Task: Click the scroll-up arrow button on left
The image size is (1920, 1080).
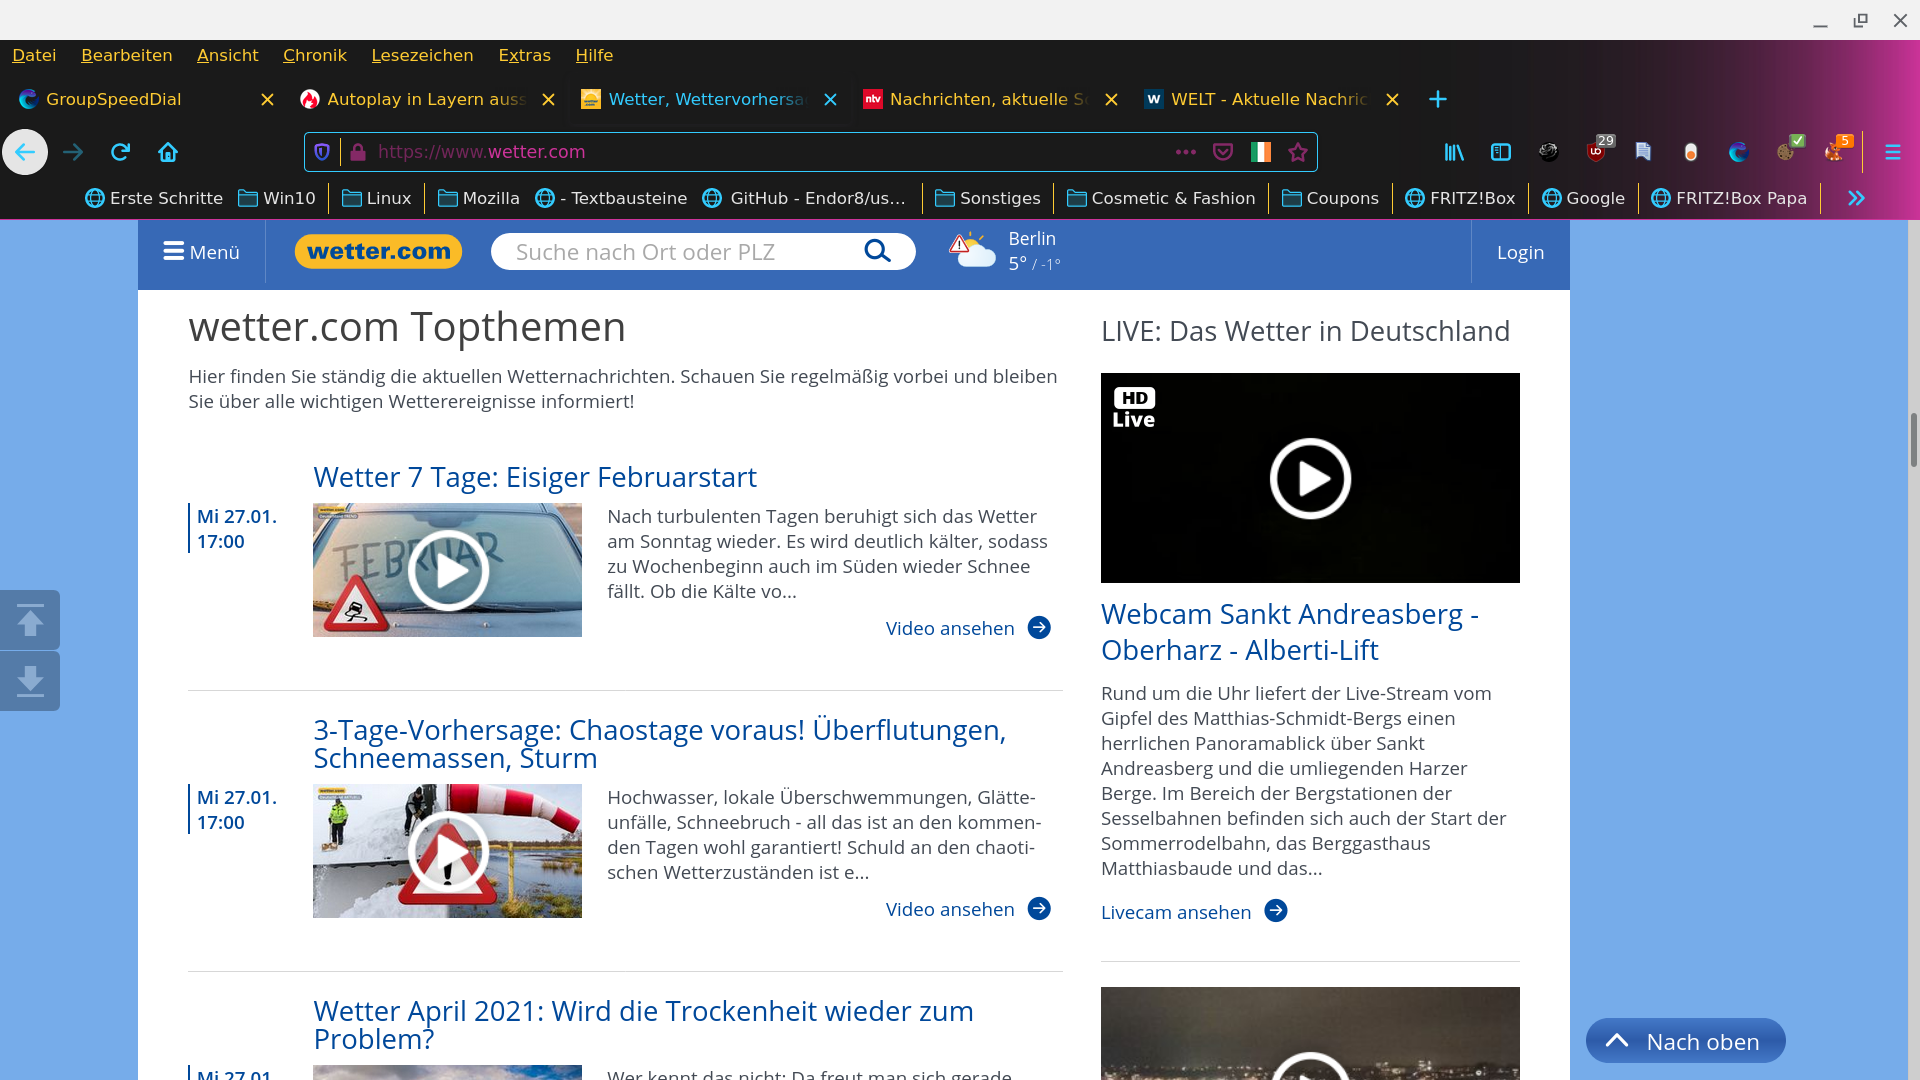Action: click(30, 620)
